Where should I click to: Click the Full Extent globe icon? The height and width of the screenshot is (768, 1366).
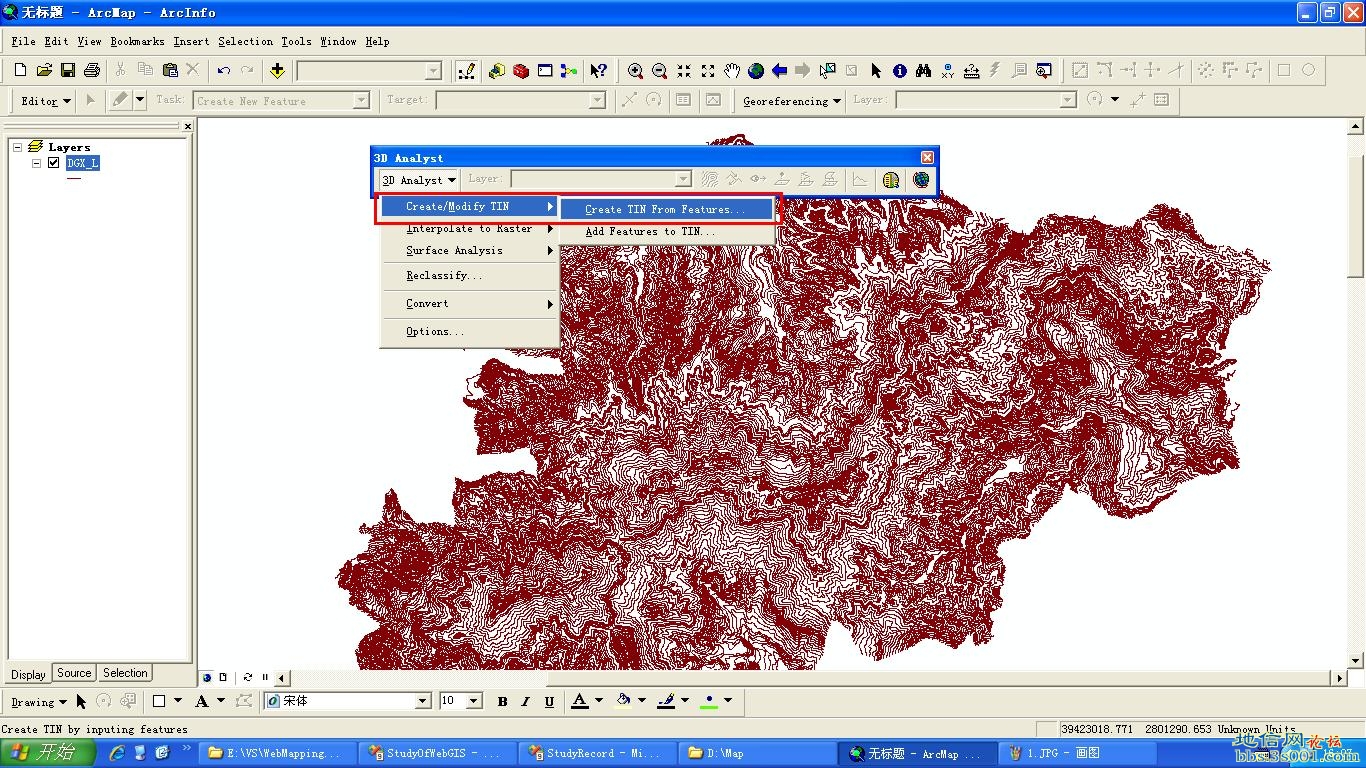coord(756,70)
